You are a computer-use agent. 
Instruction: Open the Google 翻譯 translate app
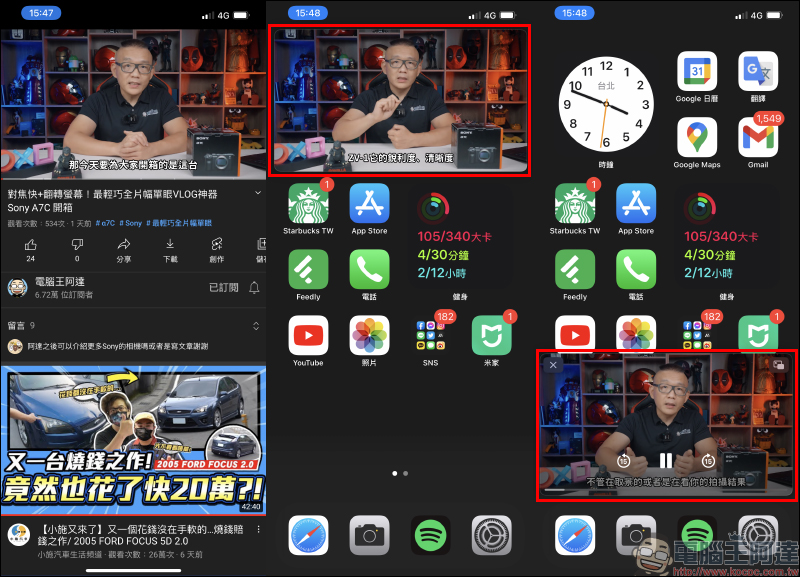[x=758, y=71]
